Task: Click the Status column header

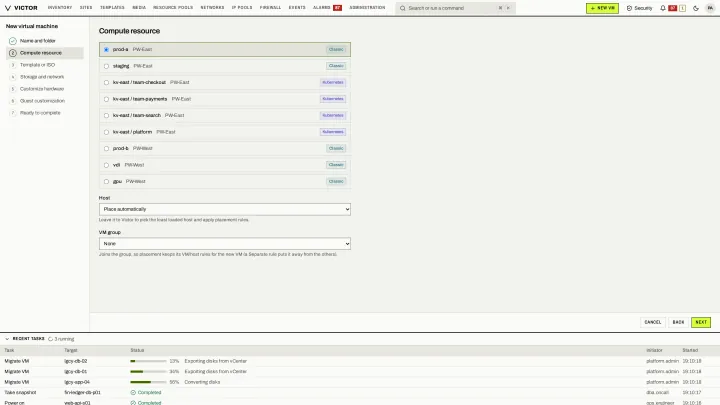Action: tap(137, 350)
